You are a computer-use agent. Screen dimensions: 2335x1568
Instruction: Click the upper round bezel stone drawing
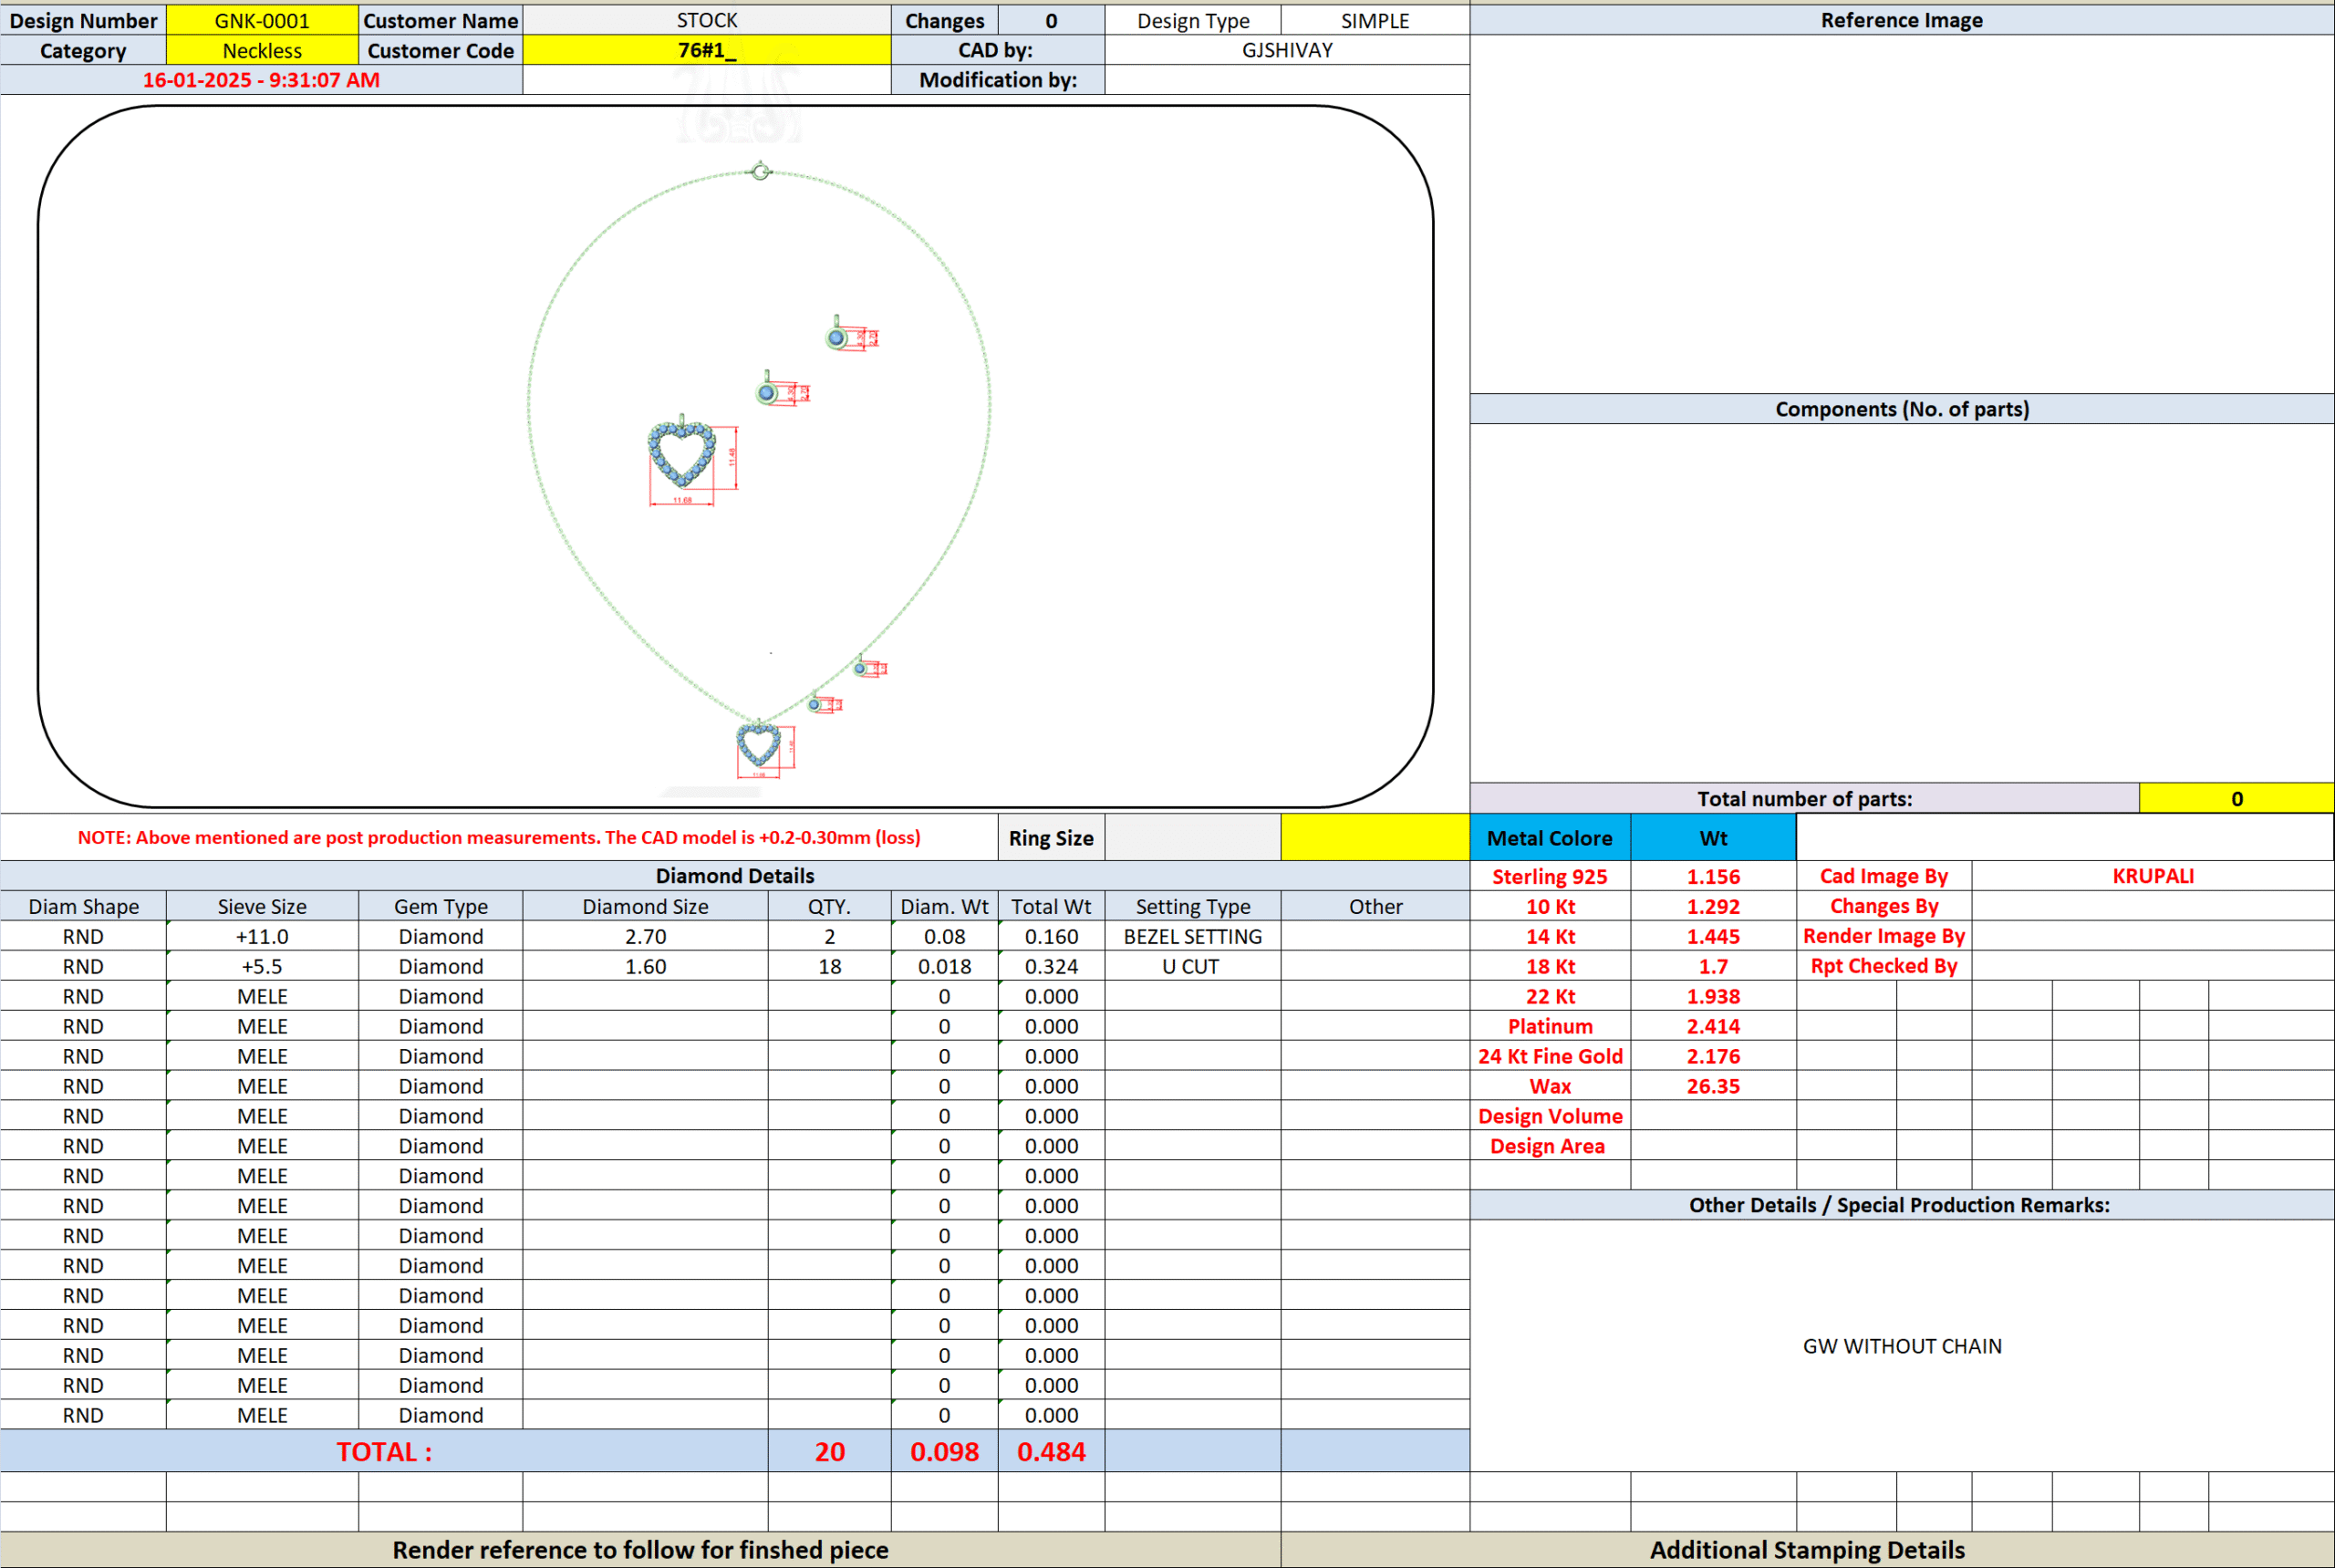837,337
